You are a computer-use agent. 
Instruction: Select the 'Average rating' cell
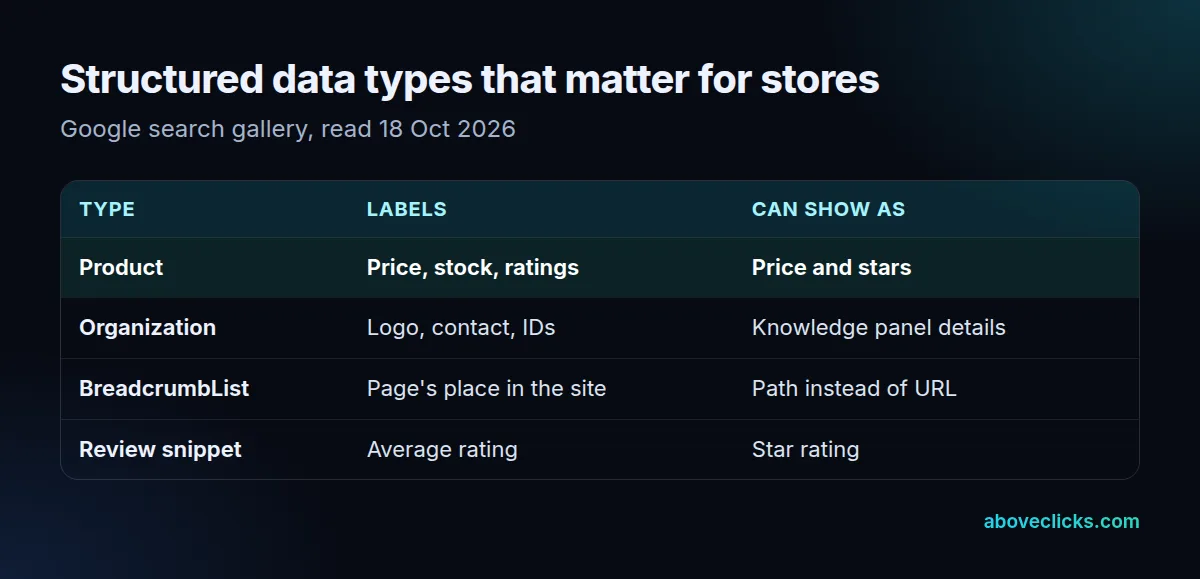coord(442,450)
